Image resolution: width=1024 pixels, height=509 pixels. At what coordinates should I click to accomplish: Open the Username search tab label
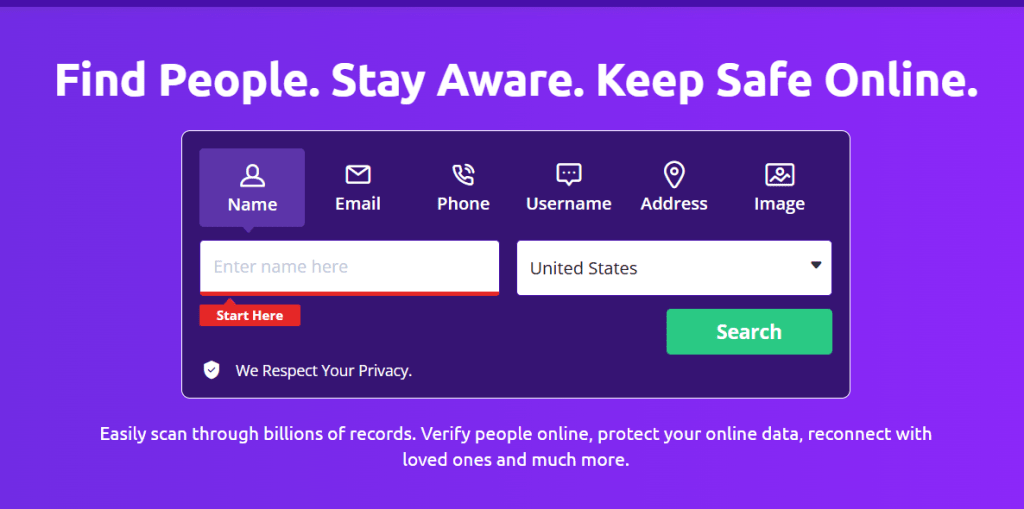pos(569,204)
